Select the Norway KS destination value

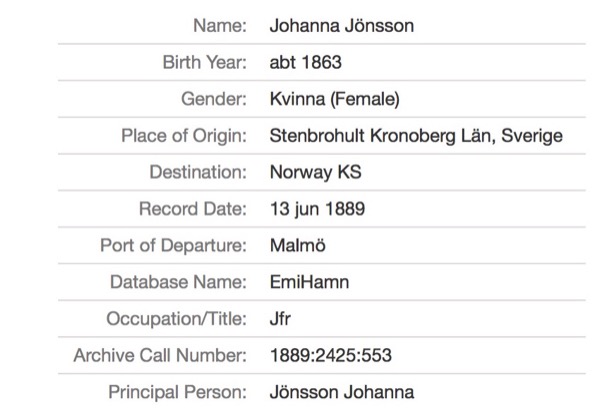(315, 172)
